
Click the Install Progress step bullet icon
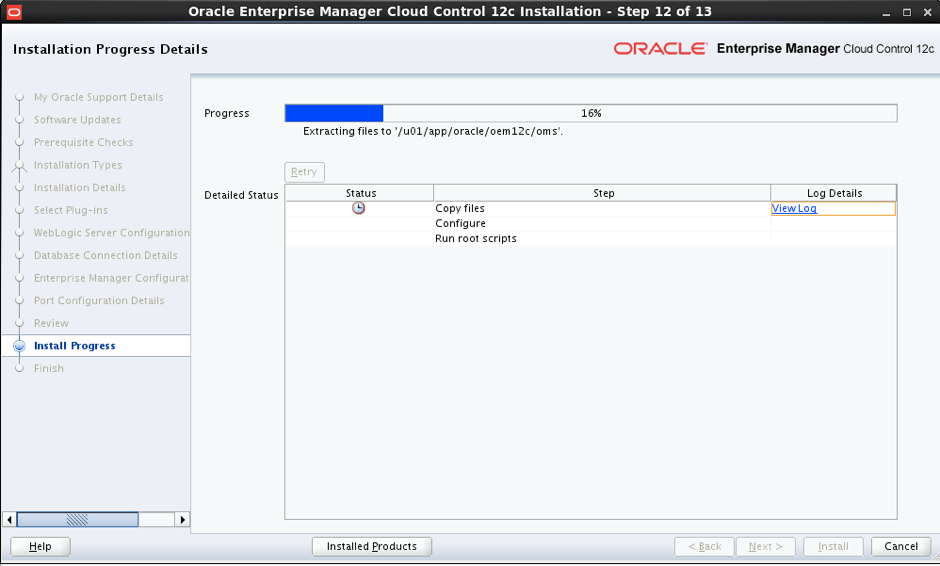19,346
